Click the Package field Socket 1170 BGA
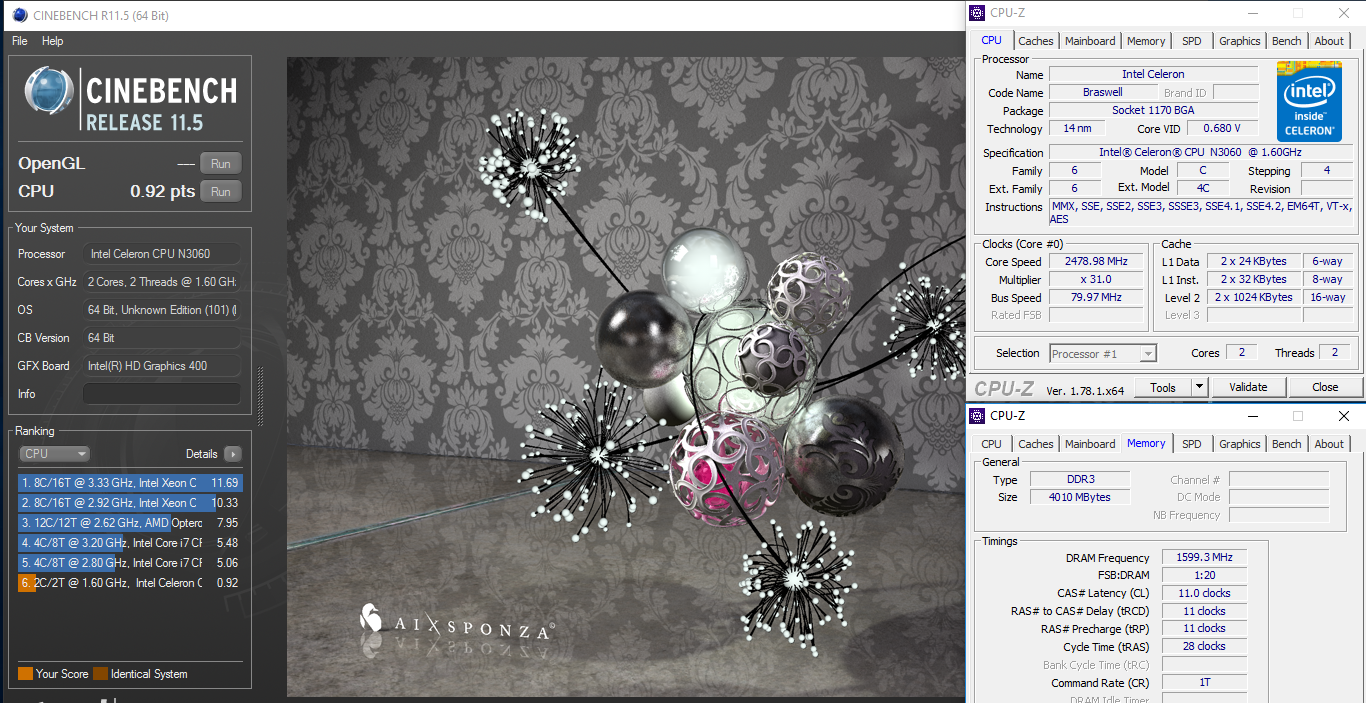Screen dimensions: 1366x703 point(1153,110)
